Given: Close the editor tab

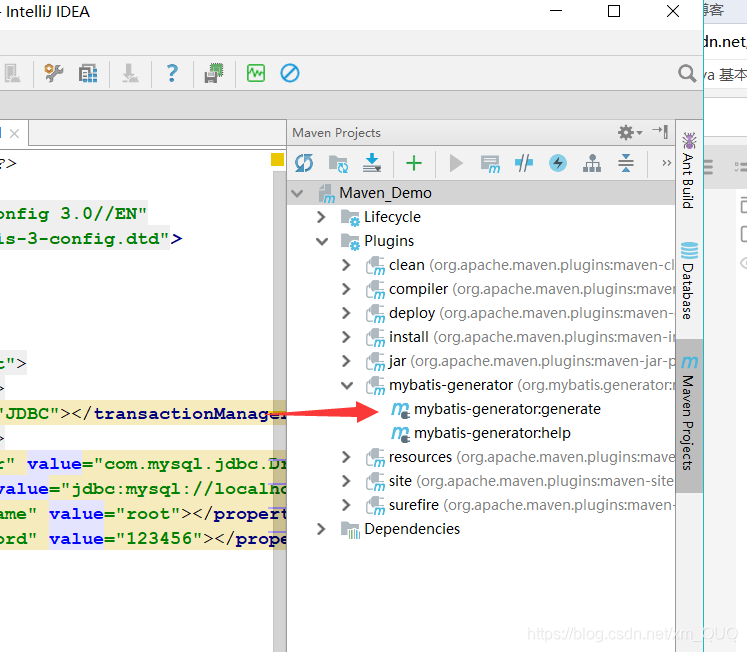Looking at the screenshot, I should (x=14, y=133).
